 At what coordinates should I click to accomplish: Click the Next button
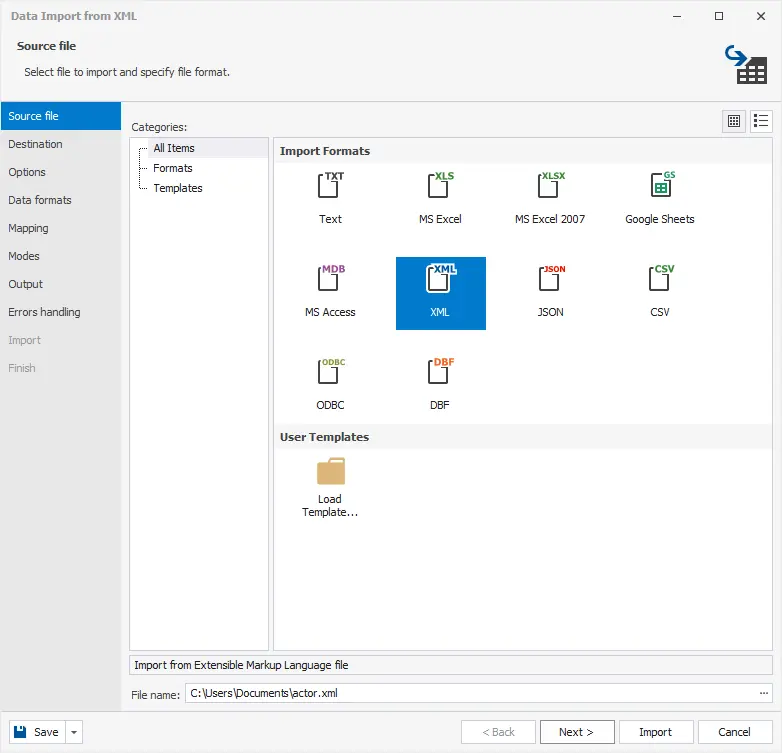point(577,732)
